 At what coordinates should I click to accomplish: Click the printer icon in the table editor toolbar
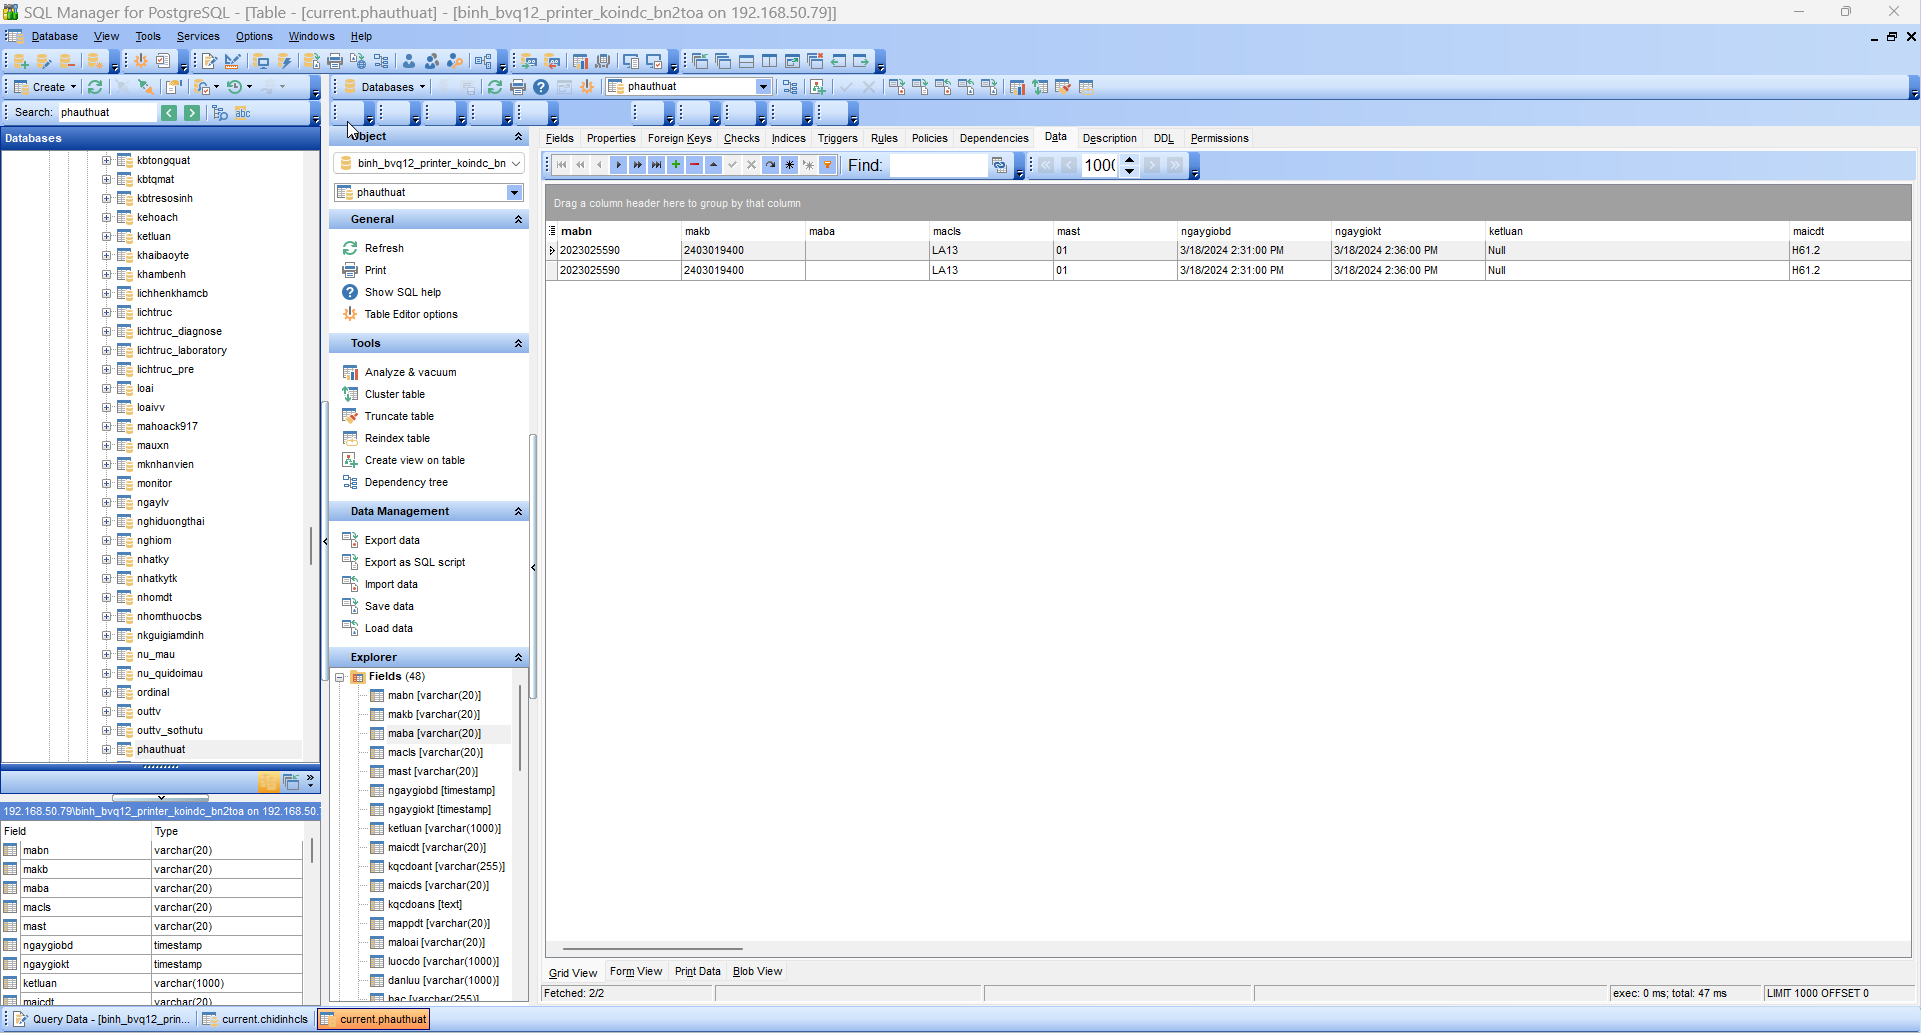point(518,87)
